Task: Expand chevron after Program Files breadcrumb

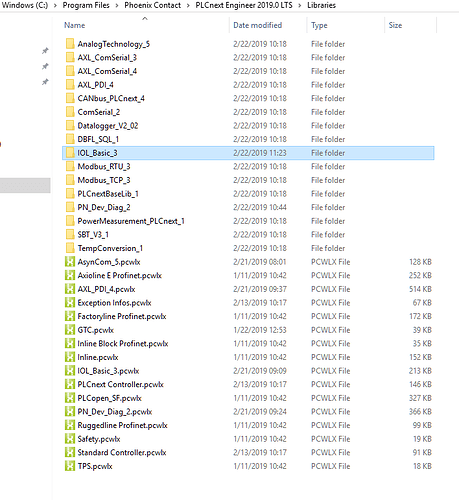Action: (117, 5)
